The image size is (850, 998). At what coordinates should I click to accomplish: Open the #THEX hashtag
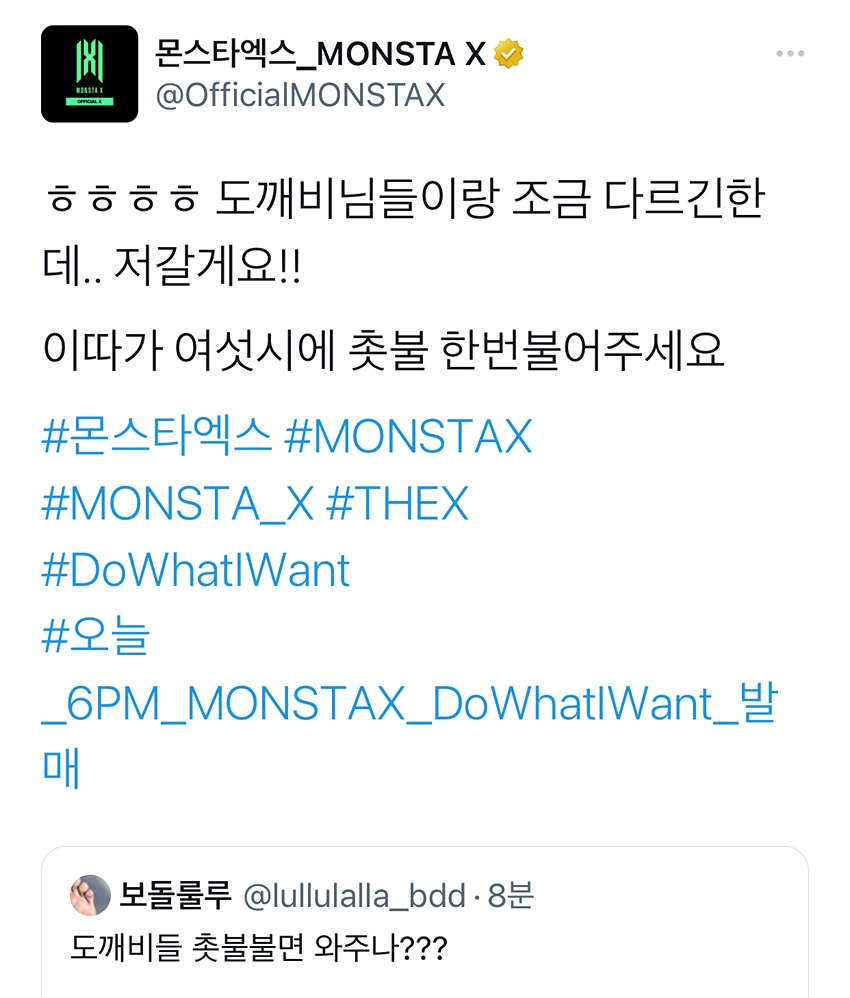pyautogui.click(x=397, y=503)
